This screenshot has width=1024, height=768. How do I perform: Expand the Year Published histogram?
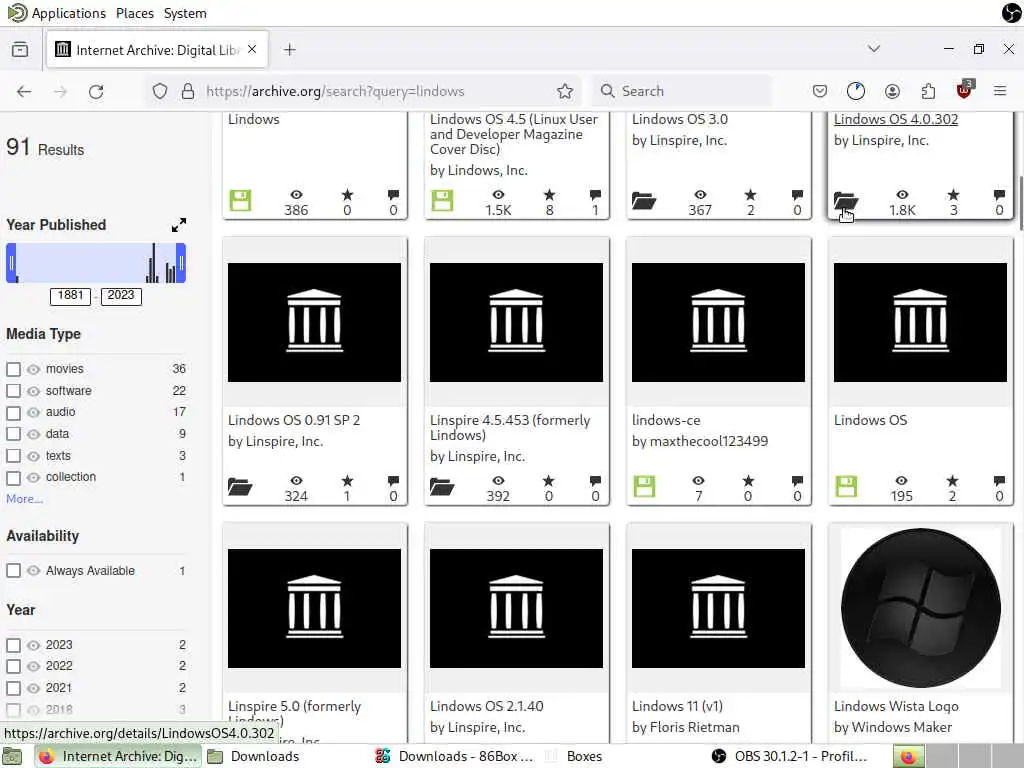[179, 225]
